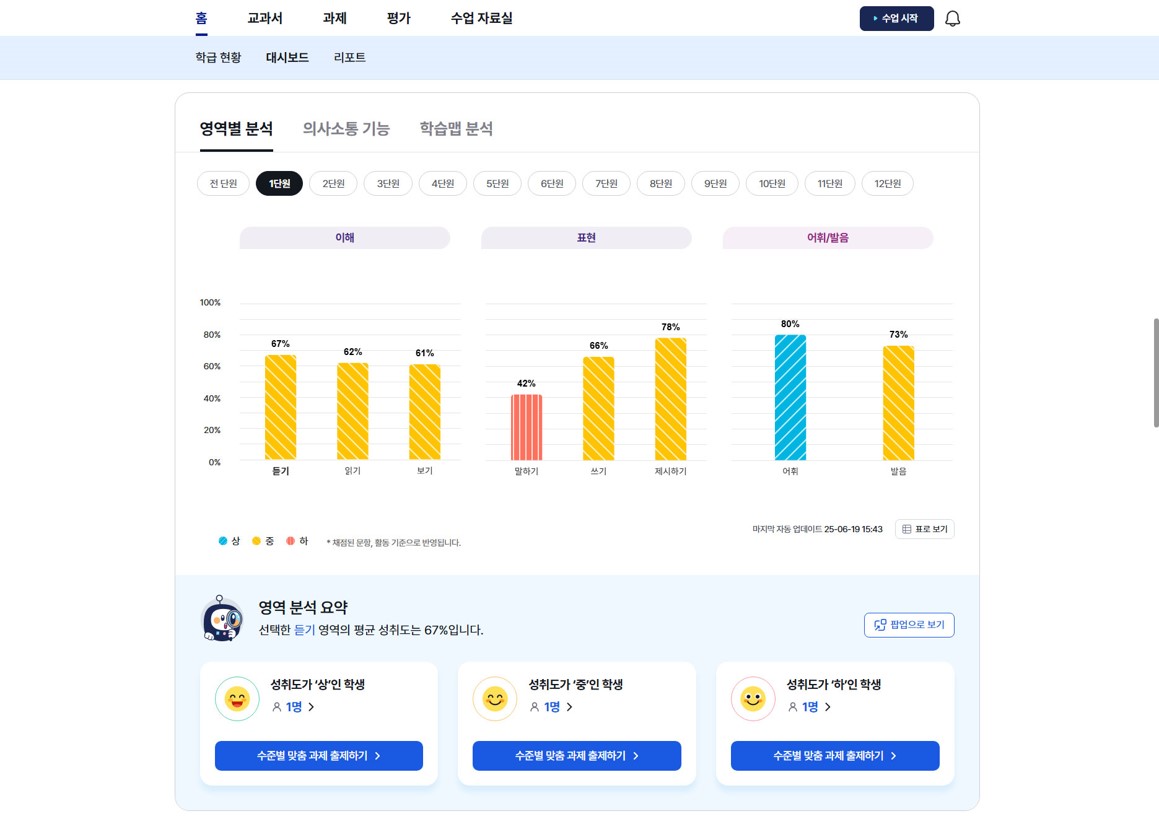Expand the list of '하' level students

click(811, 707)
